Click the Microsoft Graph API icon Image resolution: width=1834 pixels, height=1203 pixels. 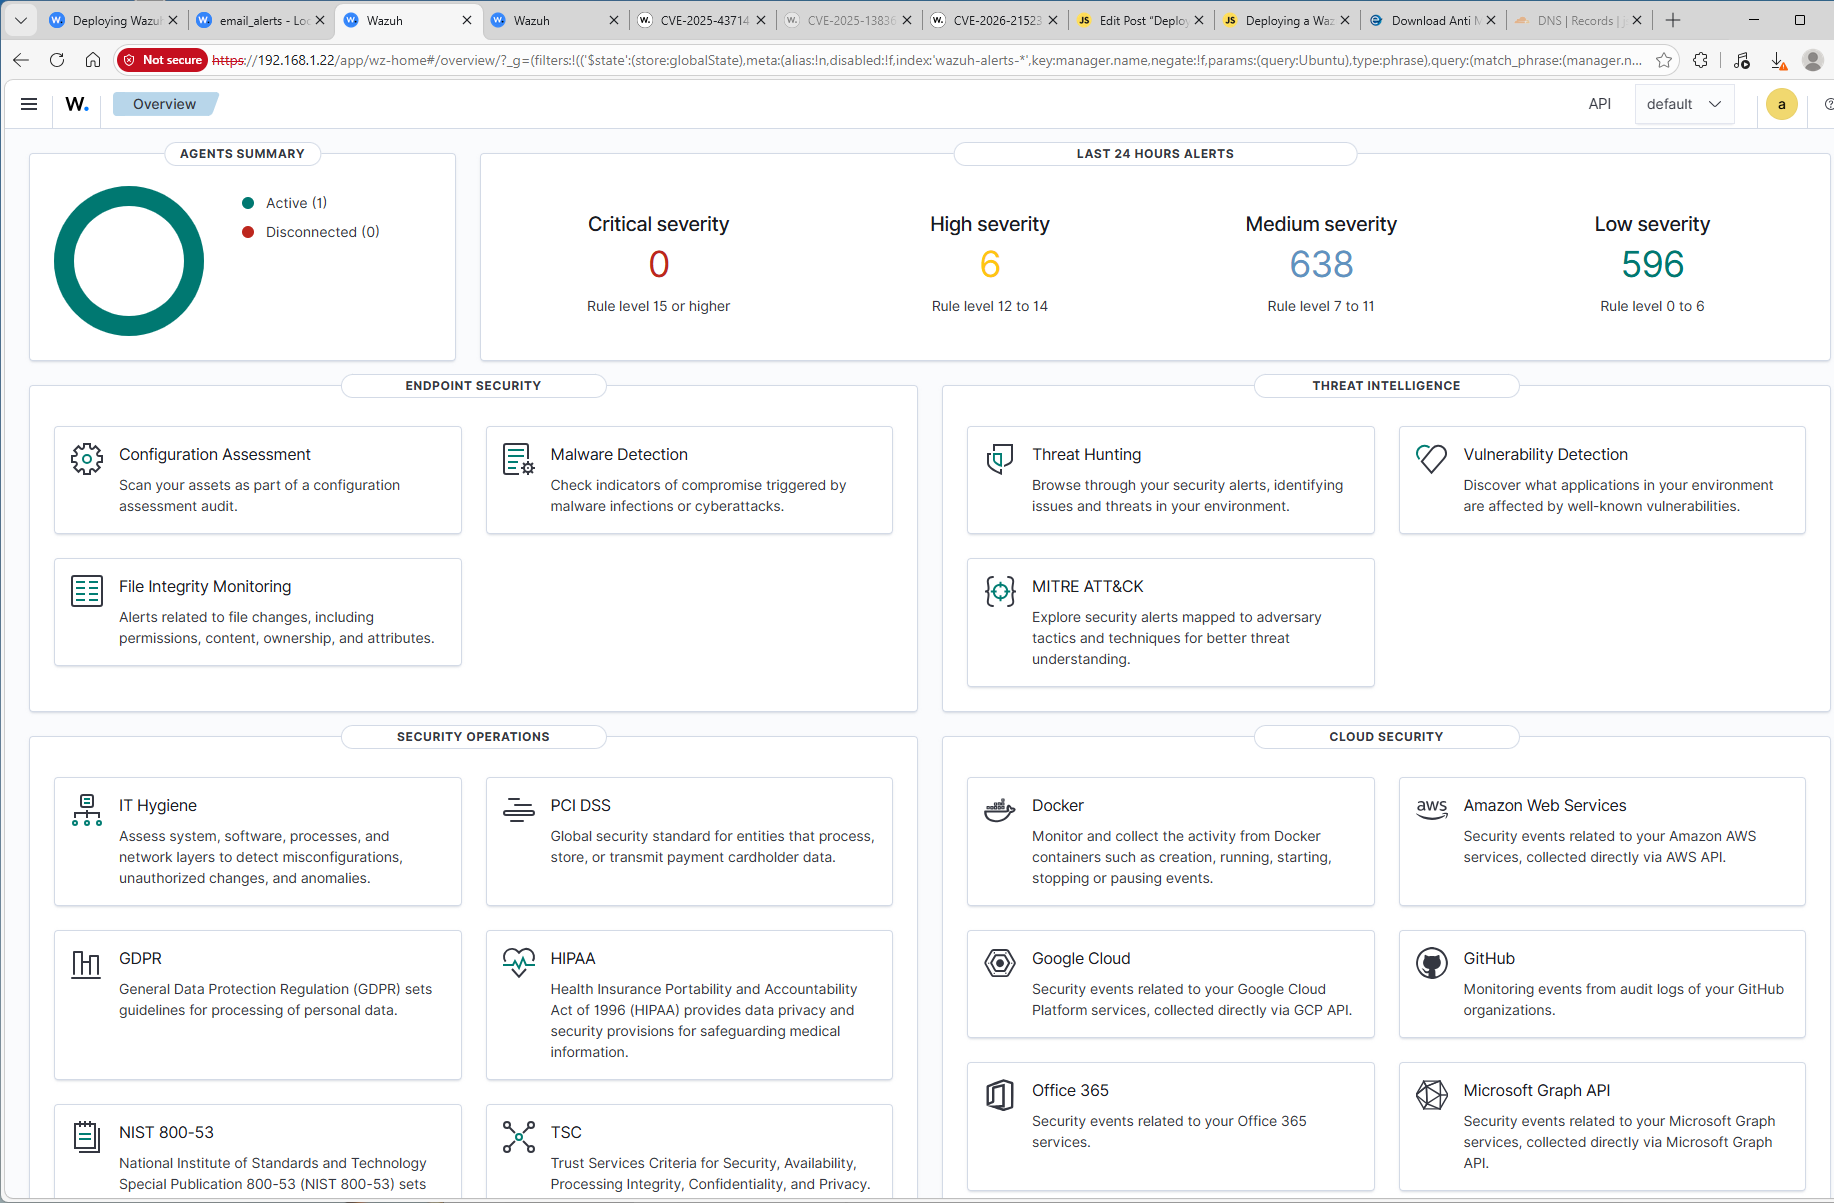click(1431, 1095)
